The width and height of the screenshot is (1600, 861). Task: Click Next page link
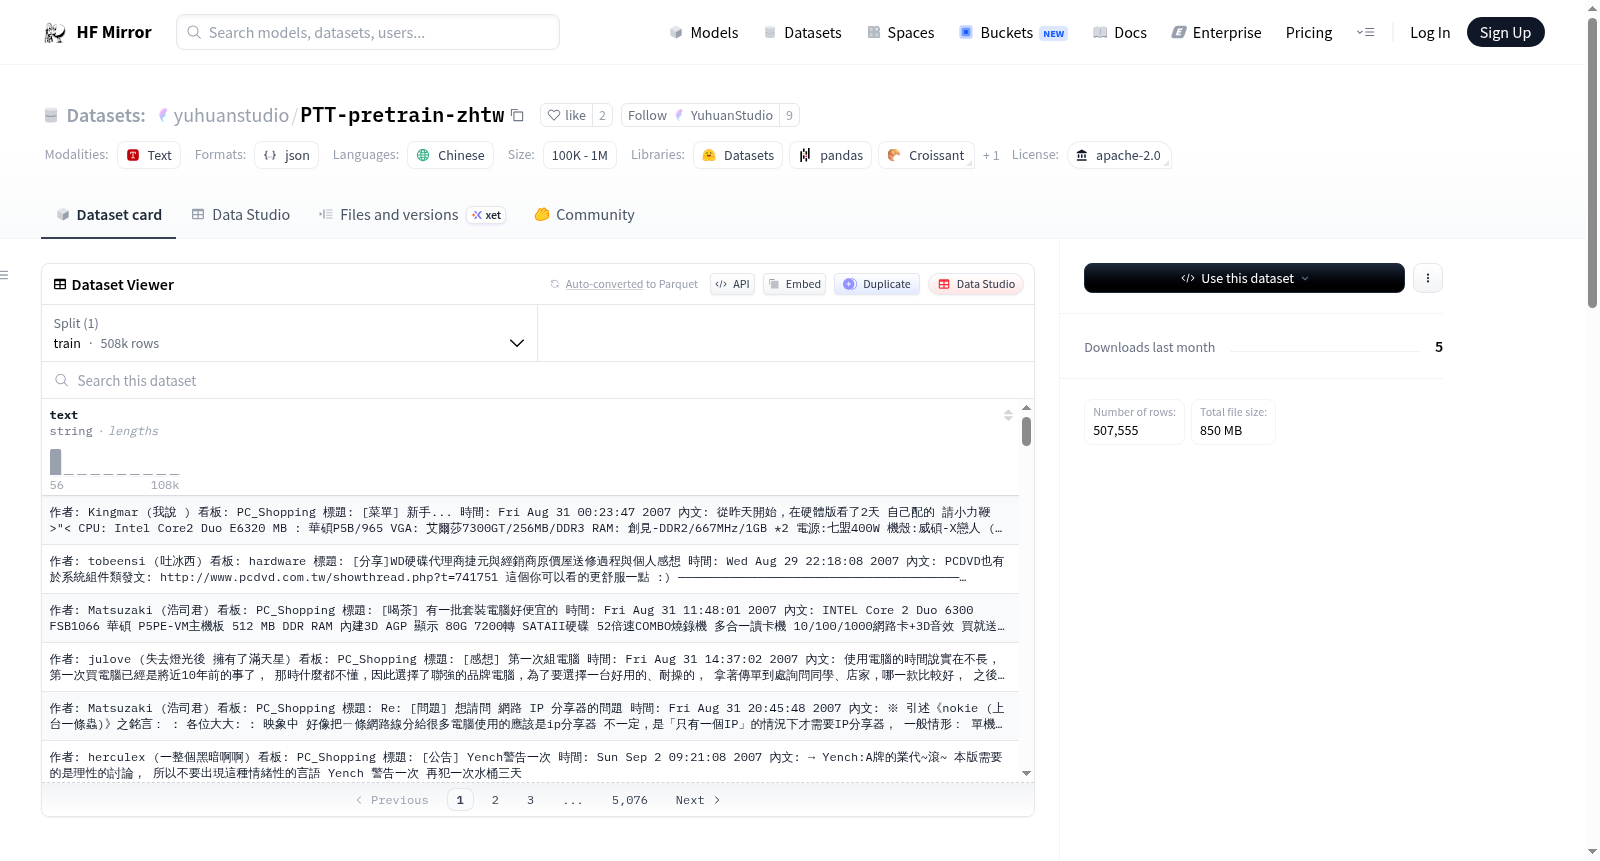[697, 800]
